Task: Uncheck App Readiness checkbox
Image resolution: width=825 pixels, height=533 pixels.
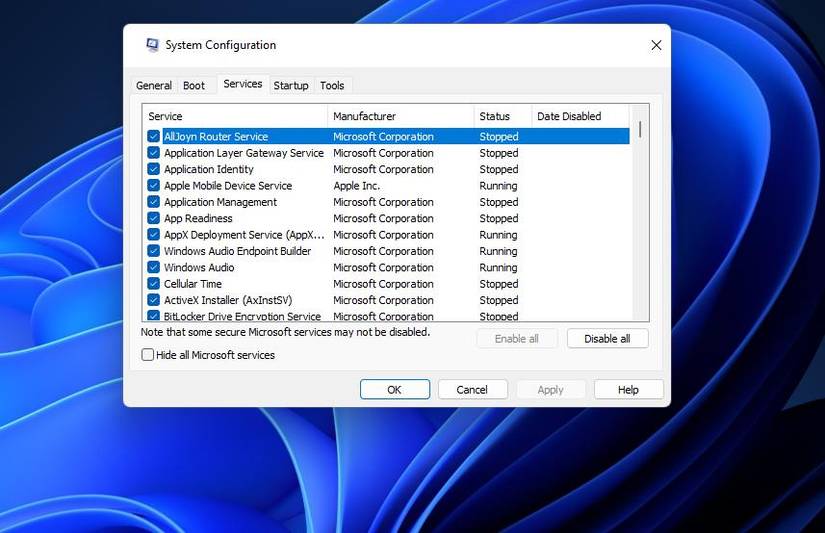Action: 154,218
